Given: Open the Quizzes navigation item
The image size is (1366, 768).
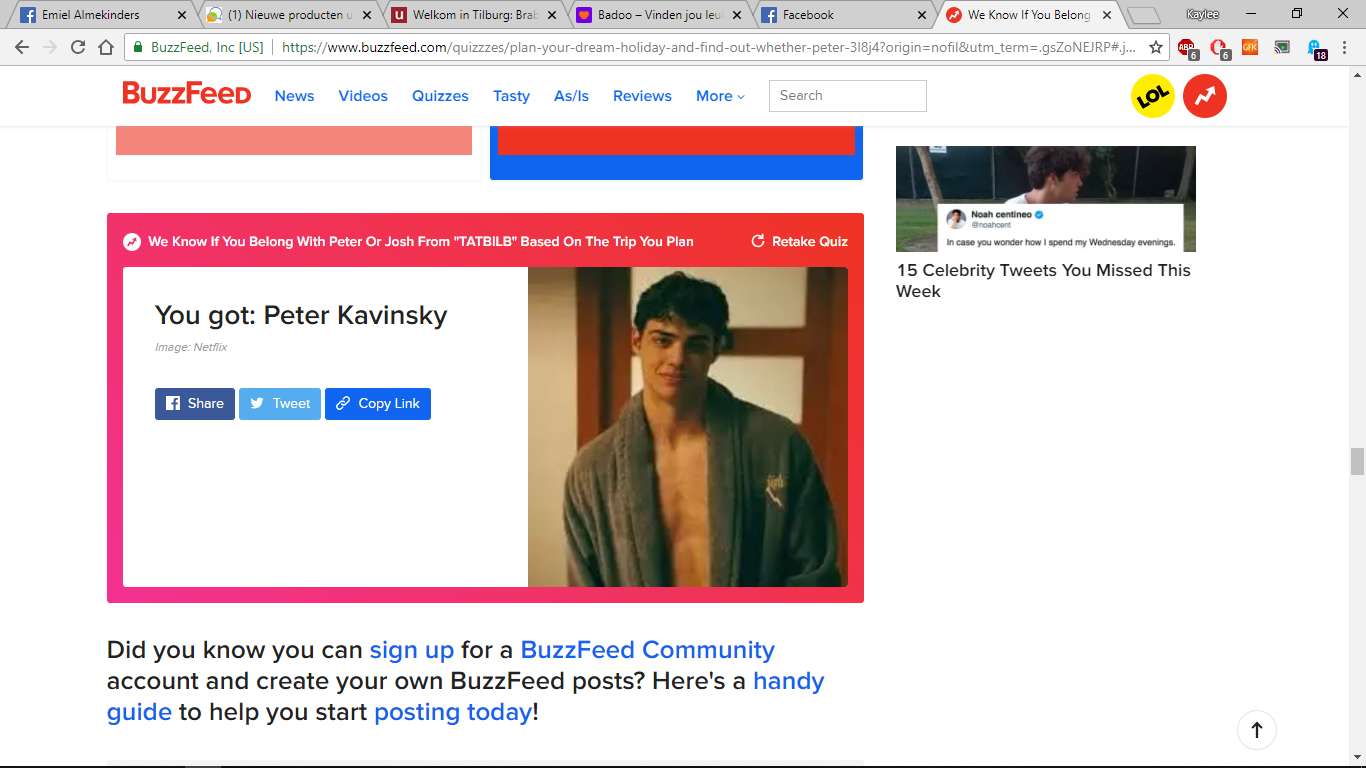Looking at the screenshot, I should coord(440,96).
